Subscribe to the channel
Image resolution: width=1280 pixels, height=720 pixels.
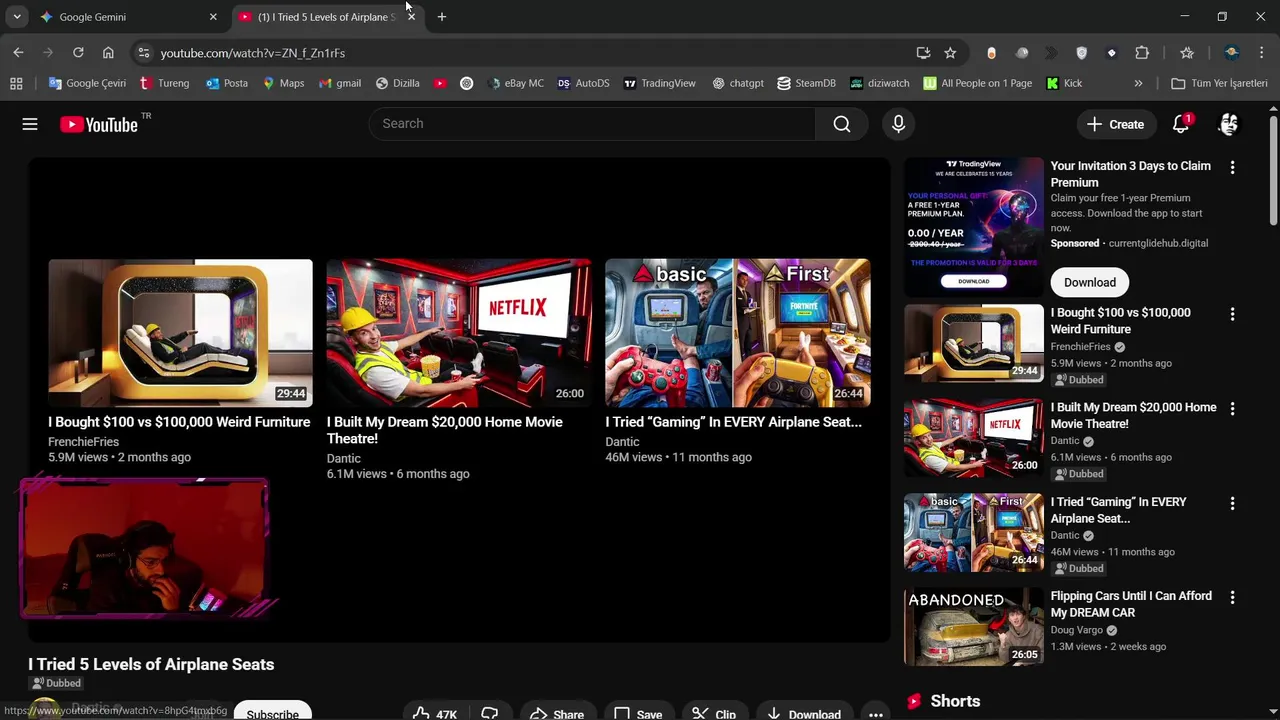(x=272, y=713)
